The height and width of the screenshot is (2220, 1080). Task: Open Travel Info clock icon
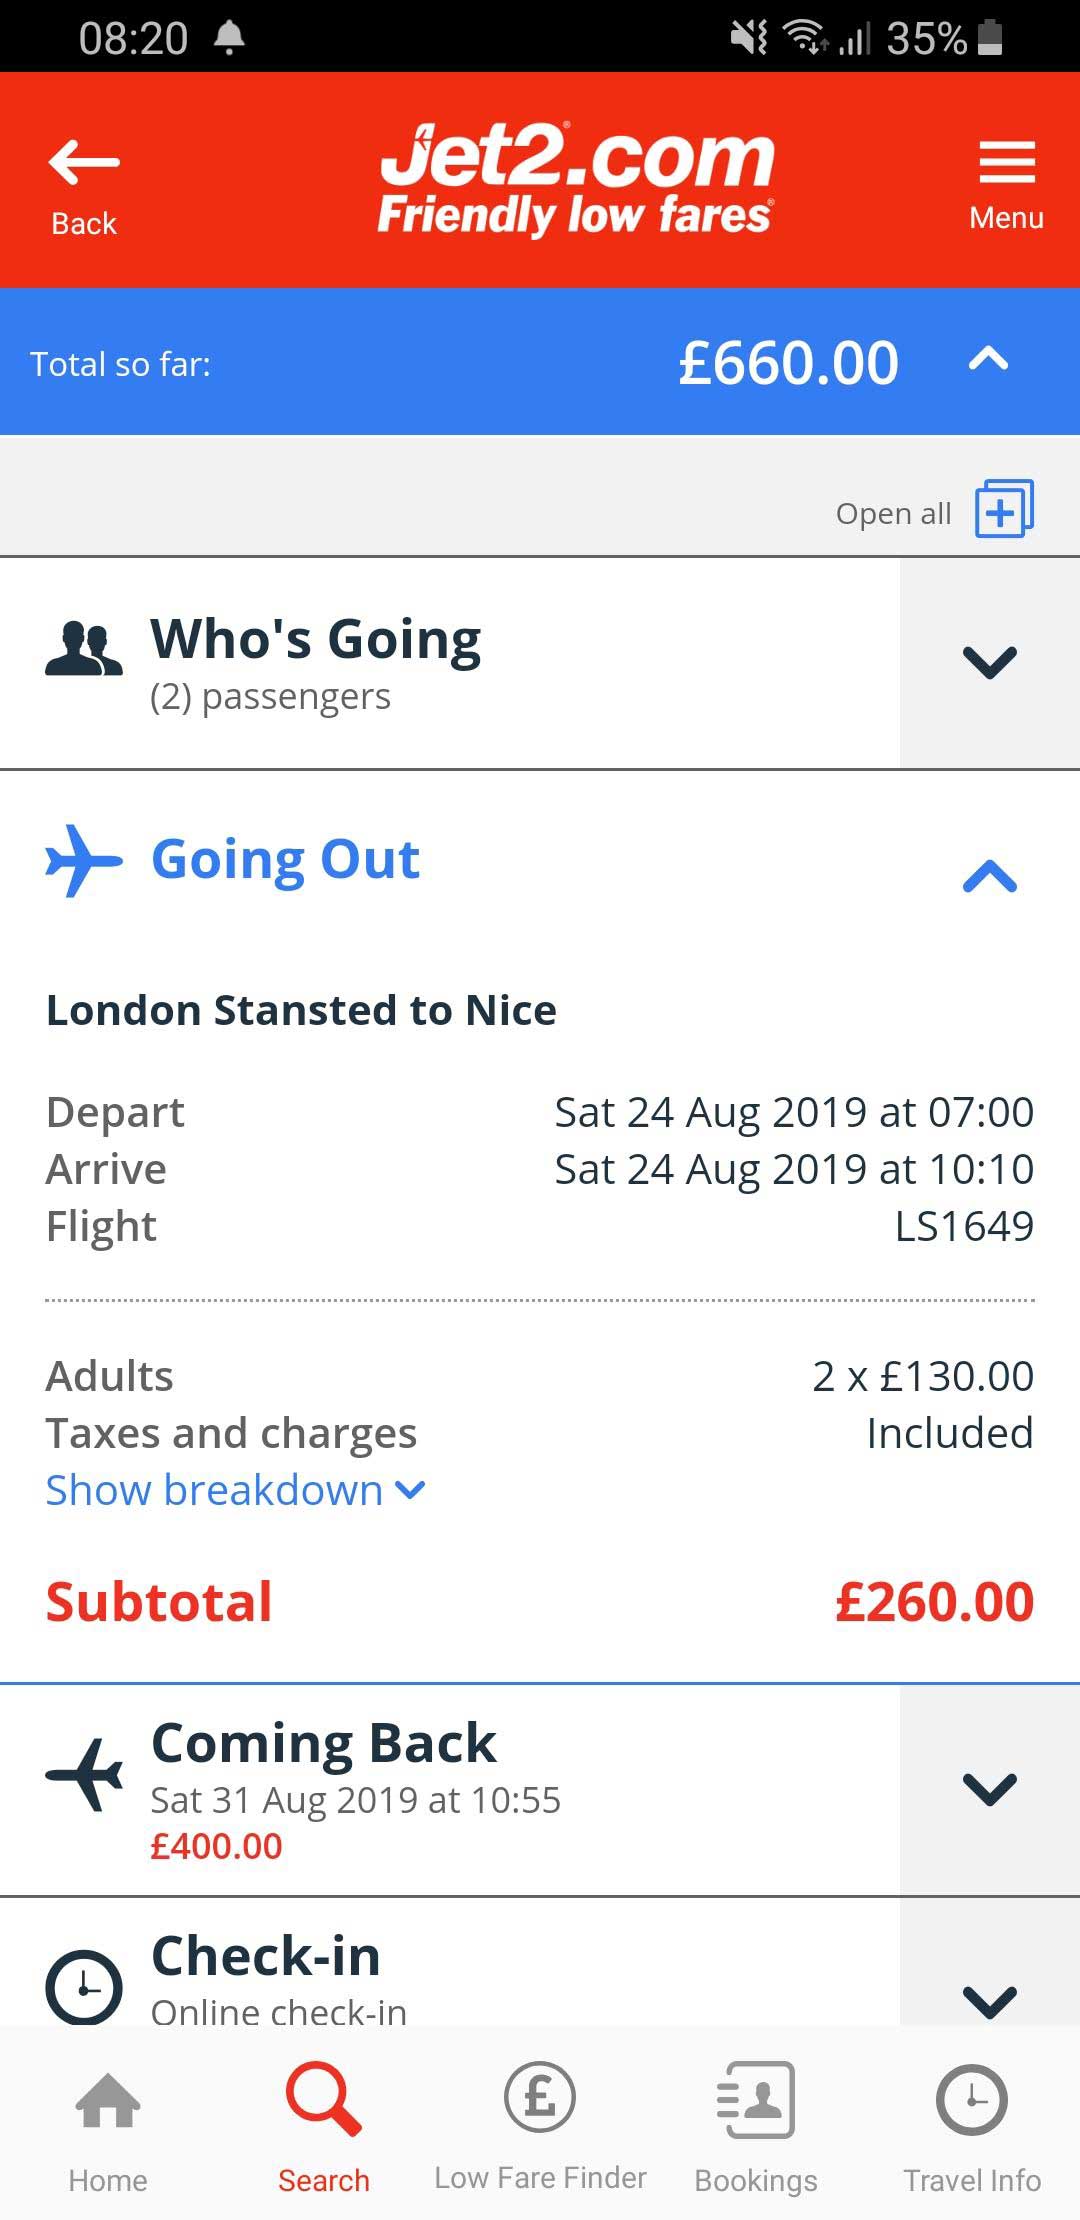972,2099
